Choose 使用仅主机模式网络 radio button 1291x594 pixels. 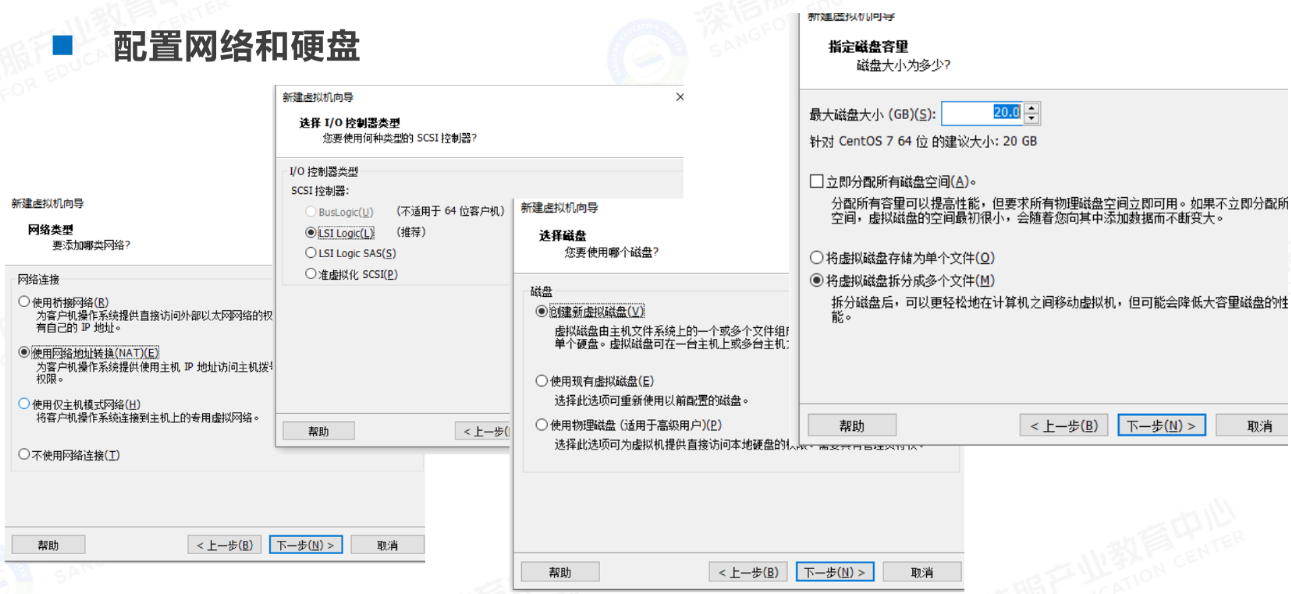click(24, 404)
